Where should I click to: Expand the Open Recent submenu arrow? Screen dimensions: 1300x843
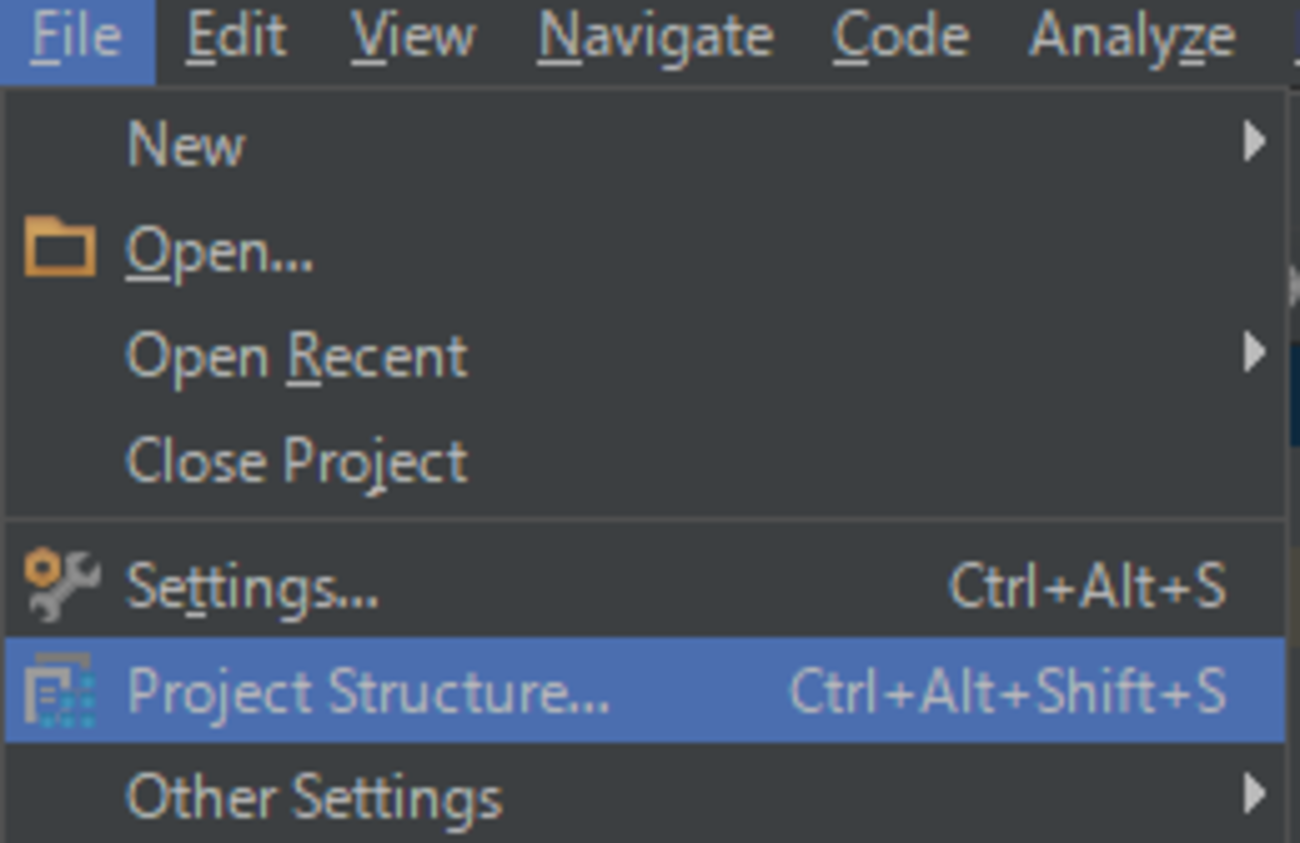pos(1254,353)
